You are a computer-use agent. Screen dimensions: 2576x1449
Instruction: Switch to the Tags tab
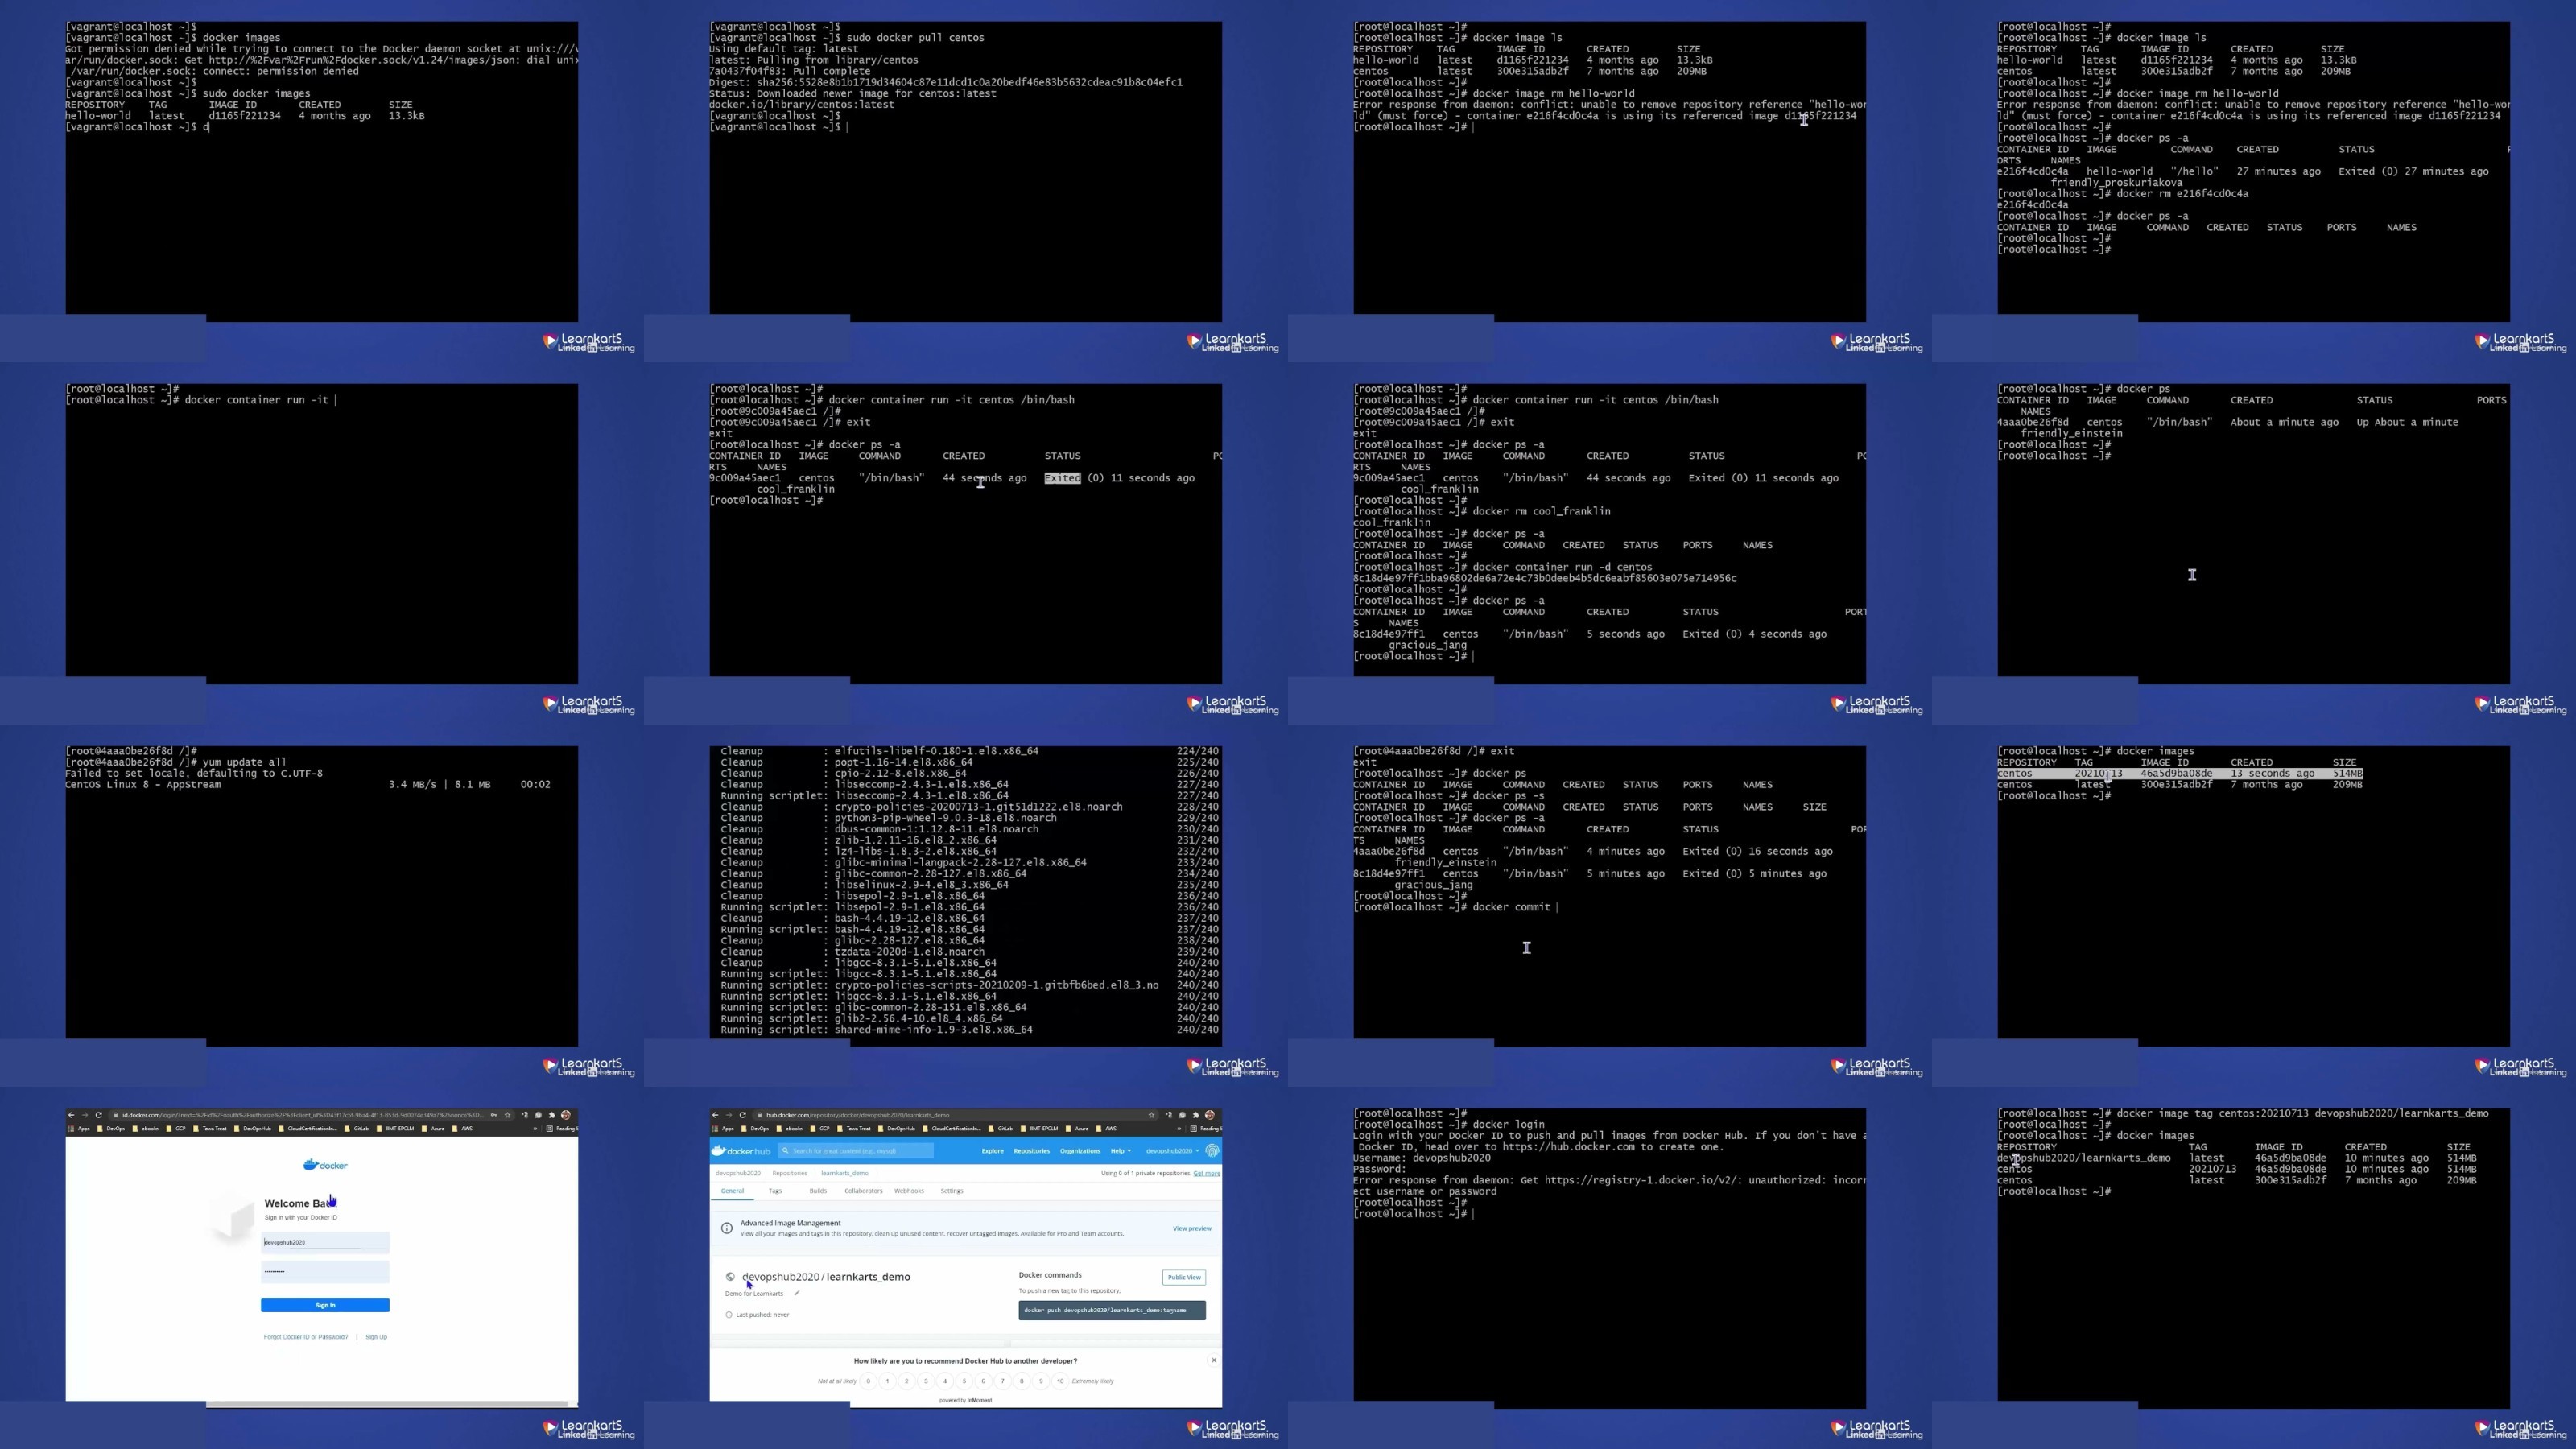[775, 1191]
